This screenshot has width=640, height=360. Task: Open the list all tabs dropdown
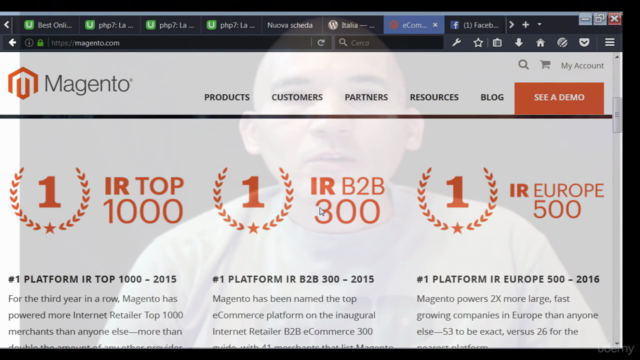540,25
